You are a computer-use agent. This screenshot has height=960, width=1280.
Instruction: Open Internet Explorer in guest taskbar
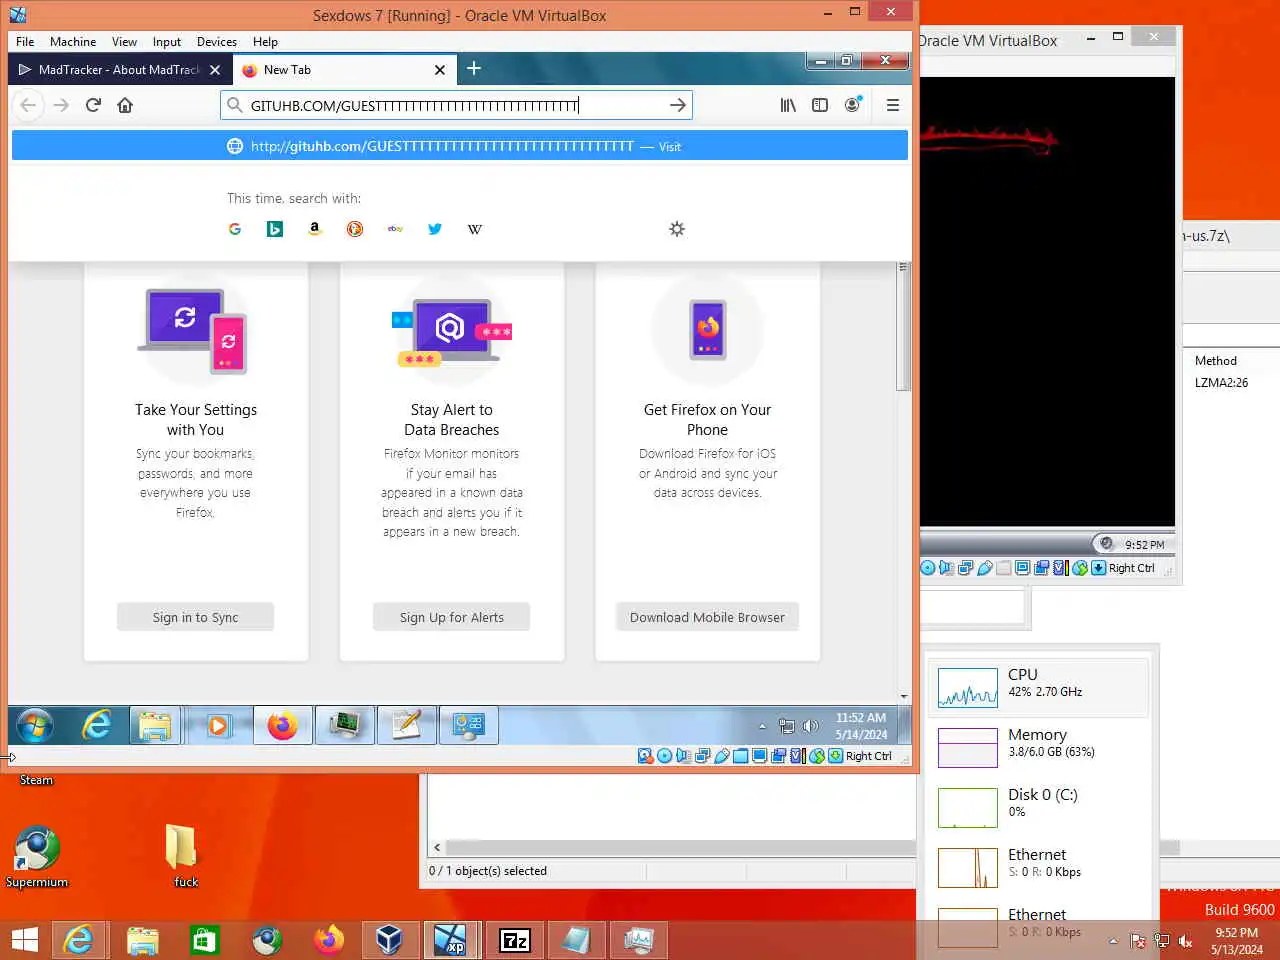(x=96, y=725)
